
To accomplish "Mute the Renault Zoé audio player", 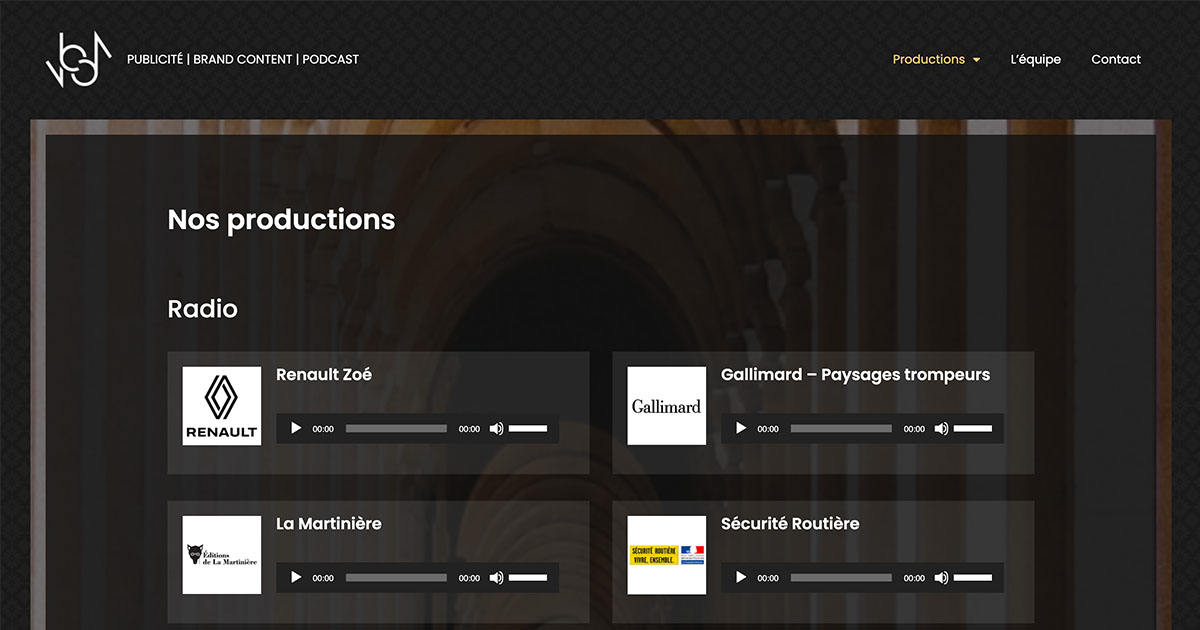I will pos(496,429).
